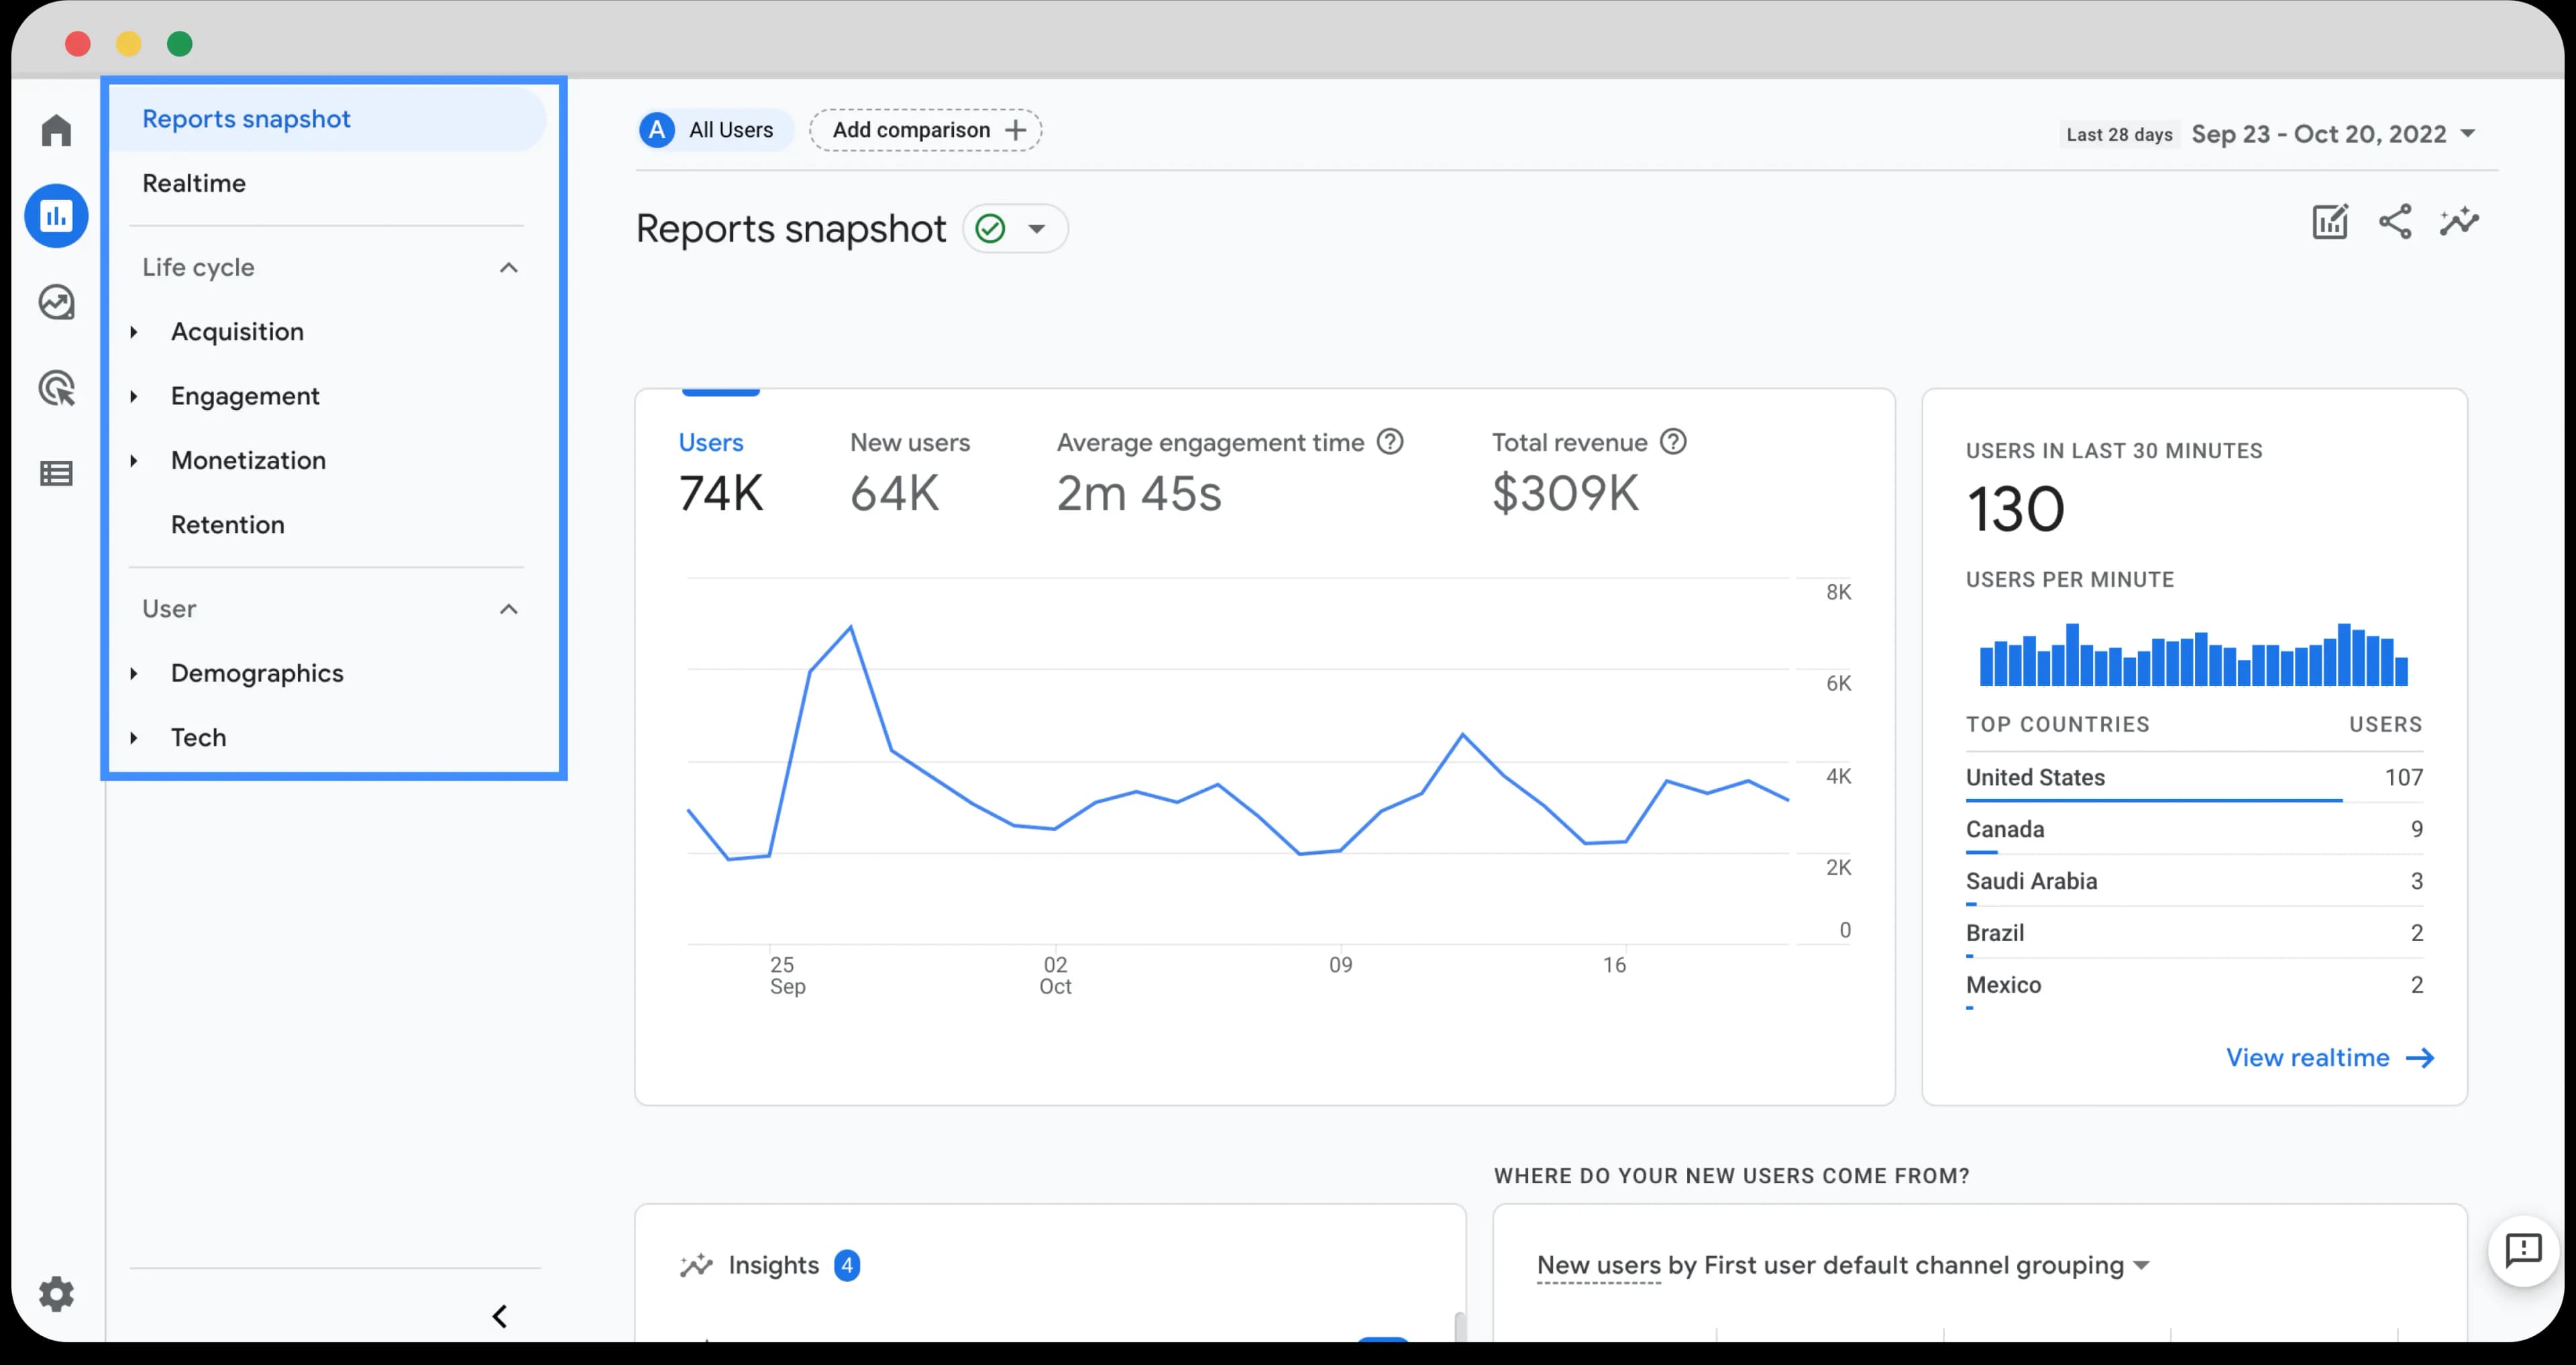Click the feedback chat bubble icon
The image size is (2576, 1365).
2523,1249
